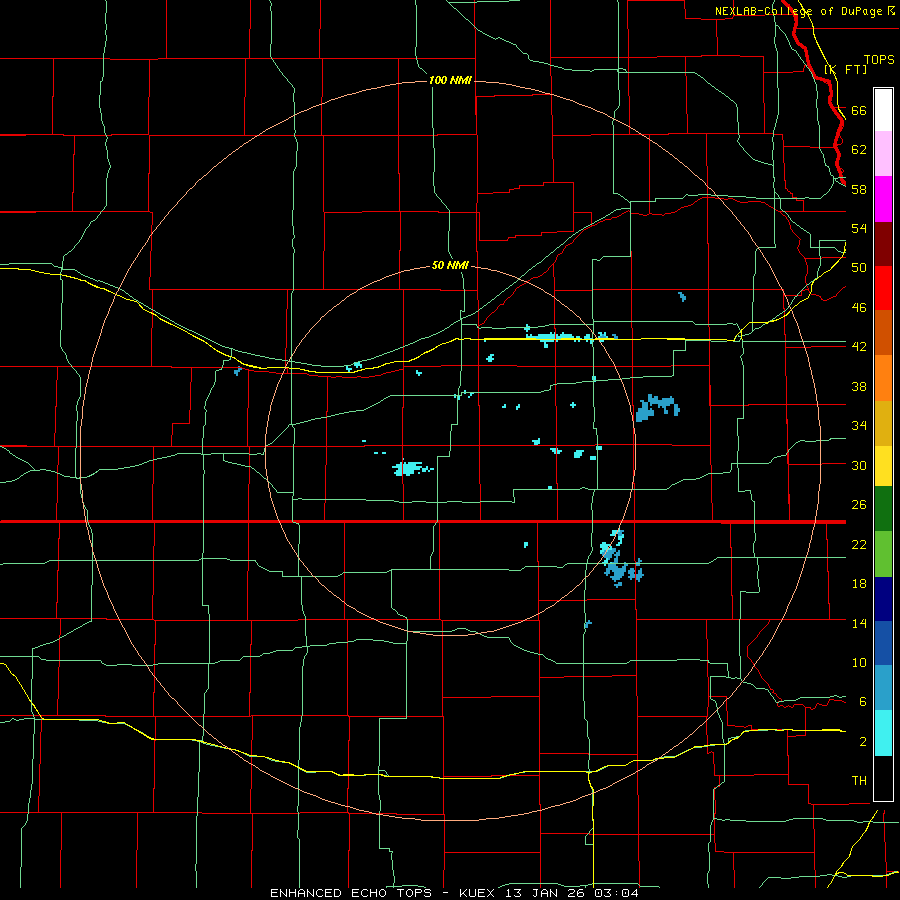Select the gold legend swatch
This screenshot has width=900, height=900.
883,423
